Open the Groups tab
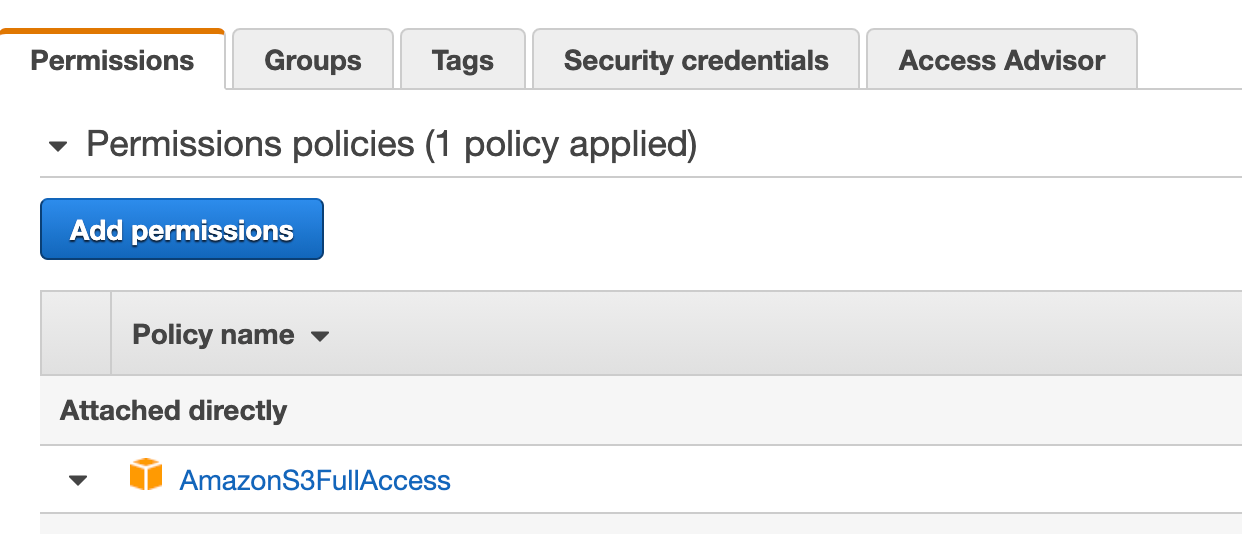The image size is (1242, 534). (x=313, y=60)
